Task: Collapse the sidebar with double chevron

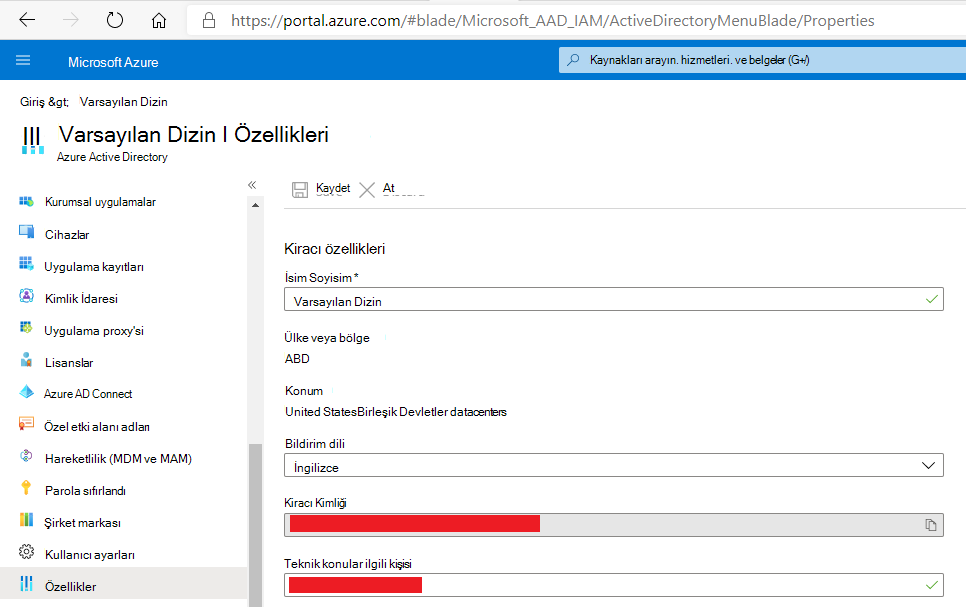Action: [252, 185]
